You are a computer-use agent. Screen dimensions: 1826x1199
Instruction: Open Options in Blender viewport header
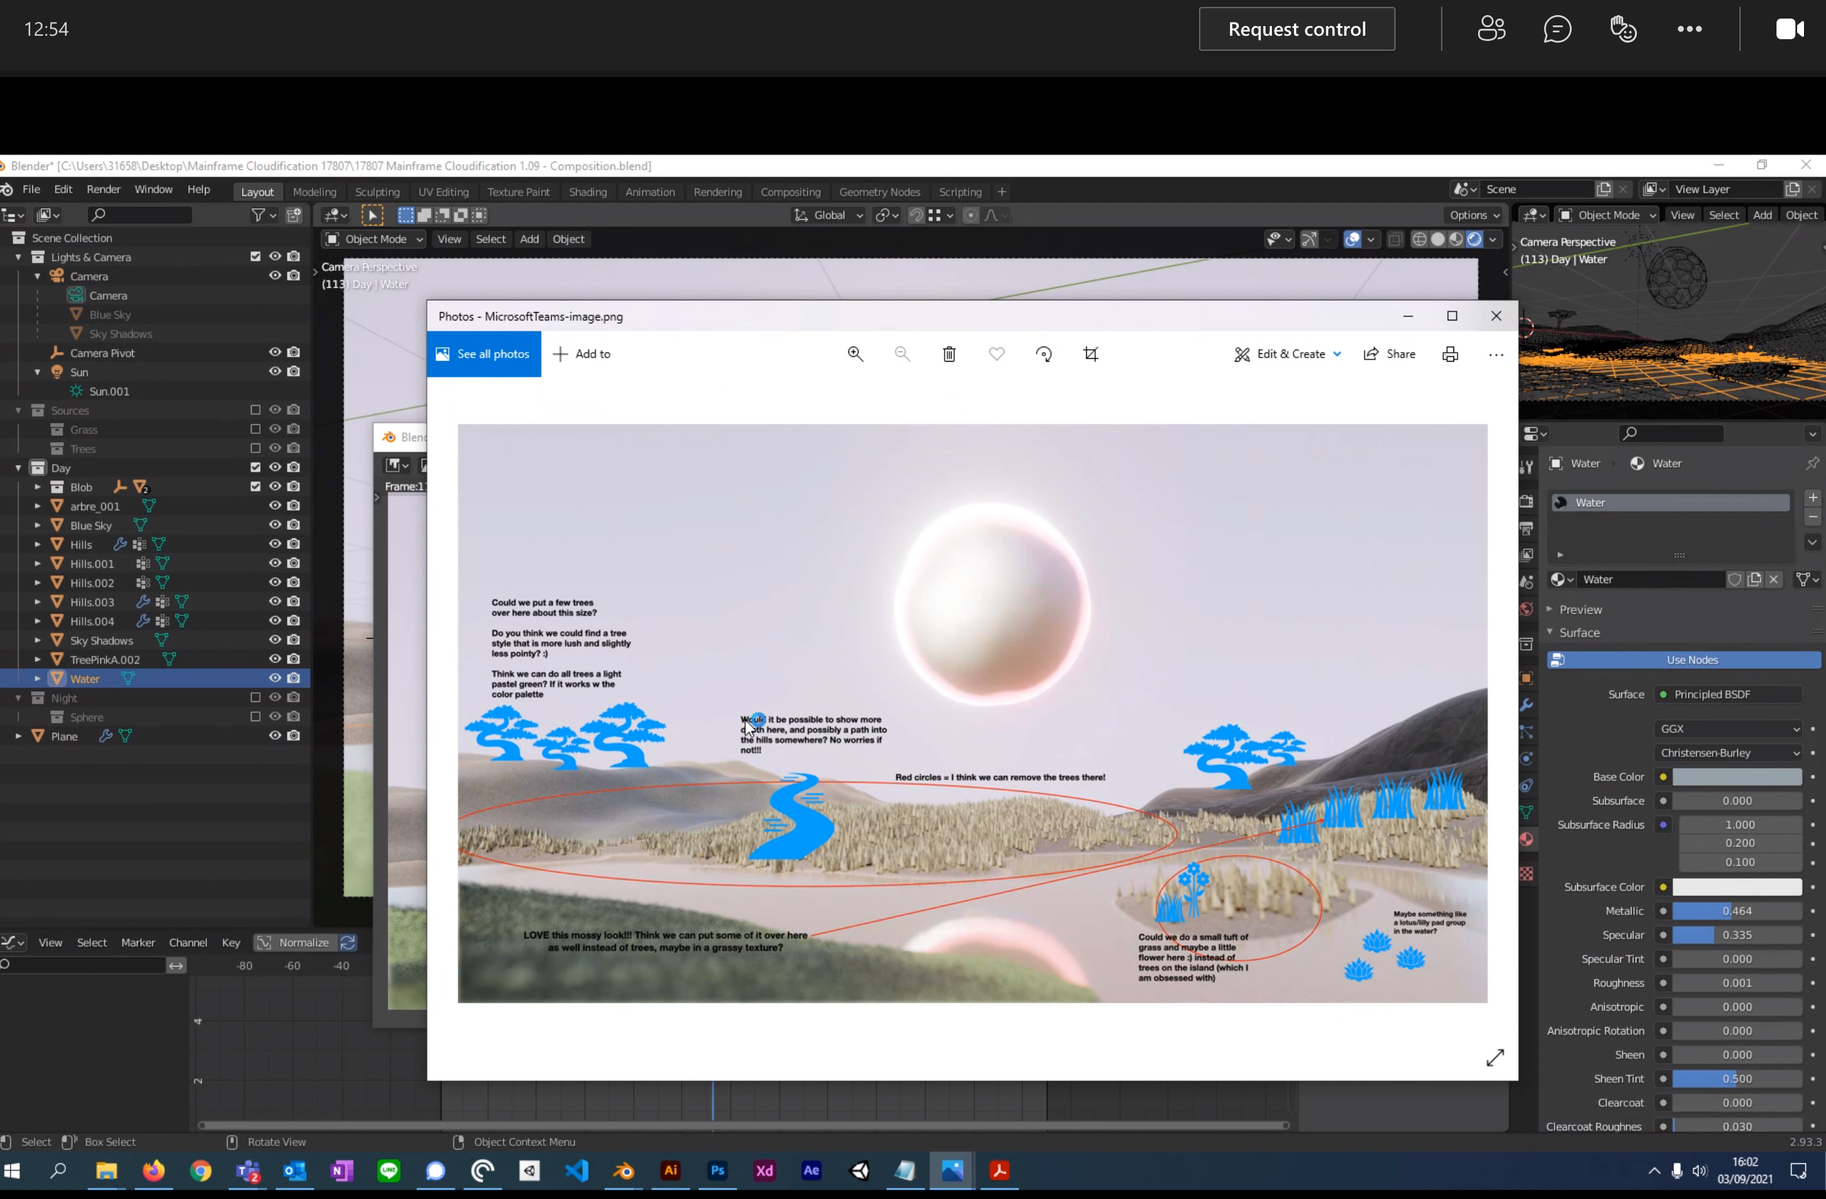coord(1474,215)
